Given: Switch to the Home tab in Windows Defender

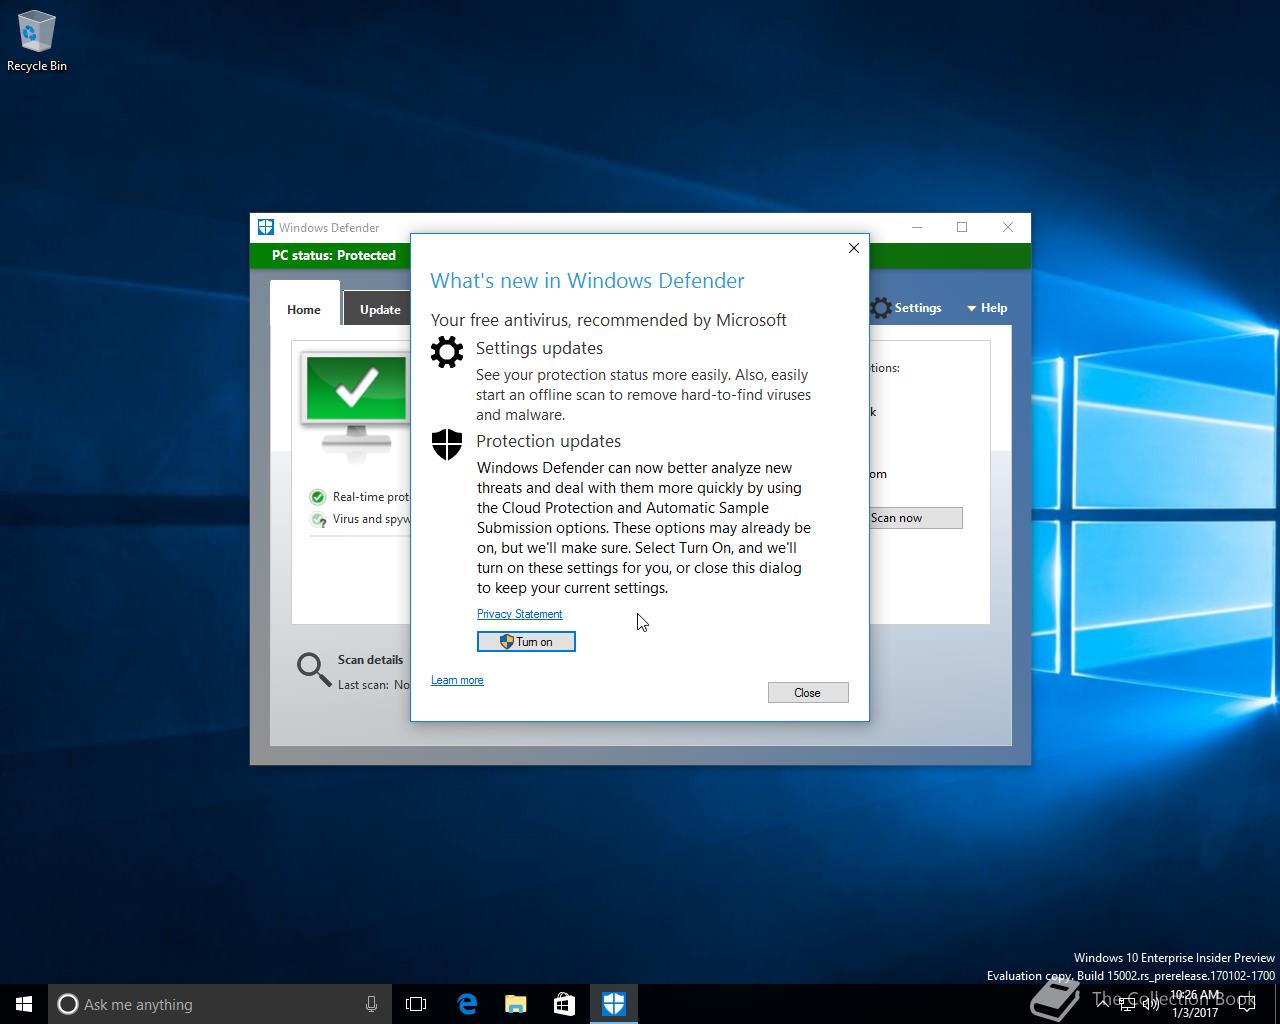Looking at the screenshot, I should 304,309.
